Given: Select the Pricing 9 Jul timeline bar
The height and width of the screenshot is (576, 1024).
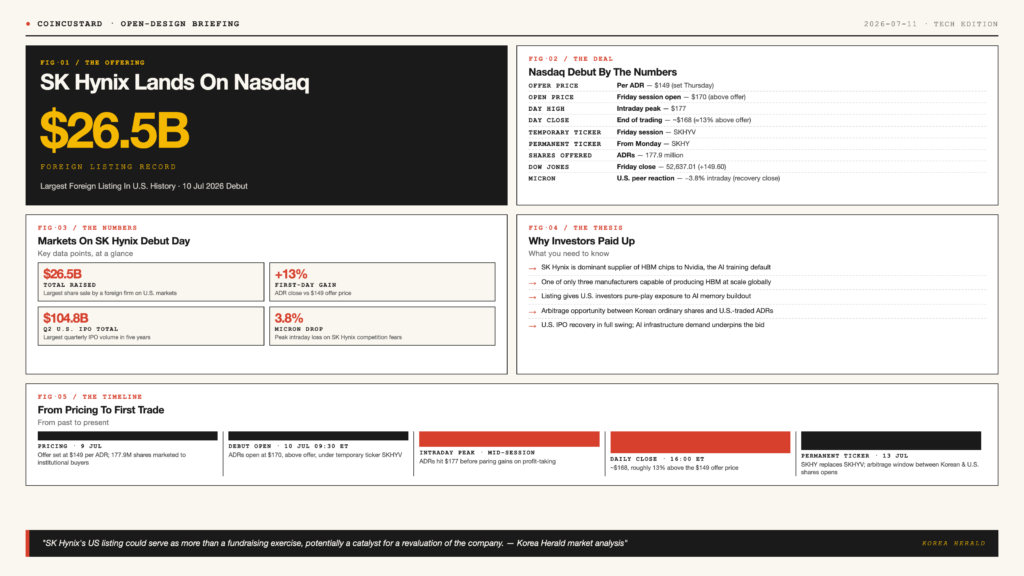Looking at the screenshot, I should point(127,436).
